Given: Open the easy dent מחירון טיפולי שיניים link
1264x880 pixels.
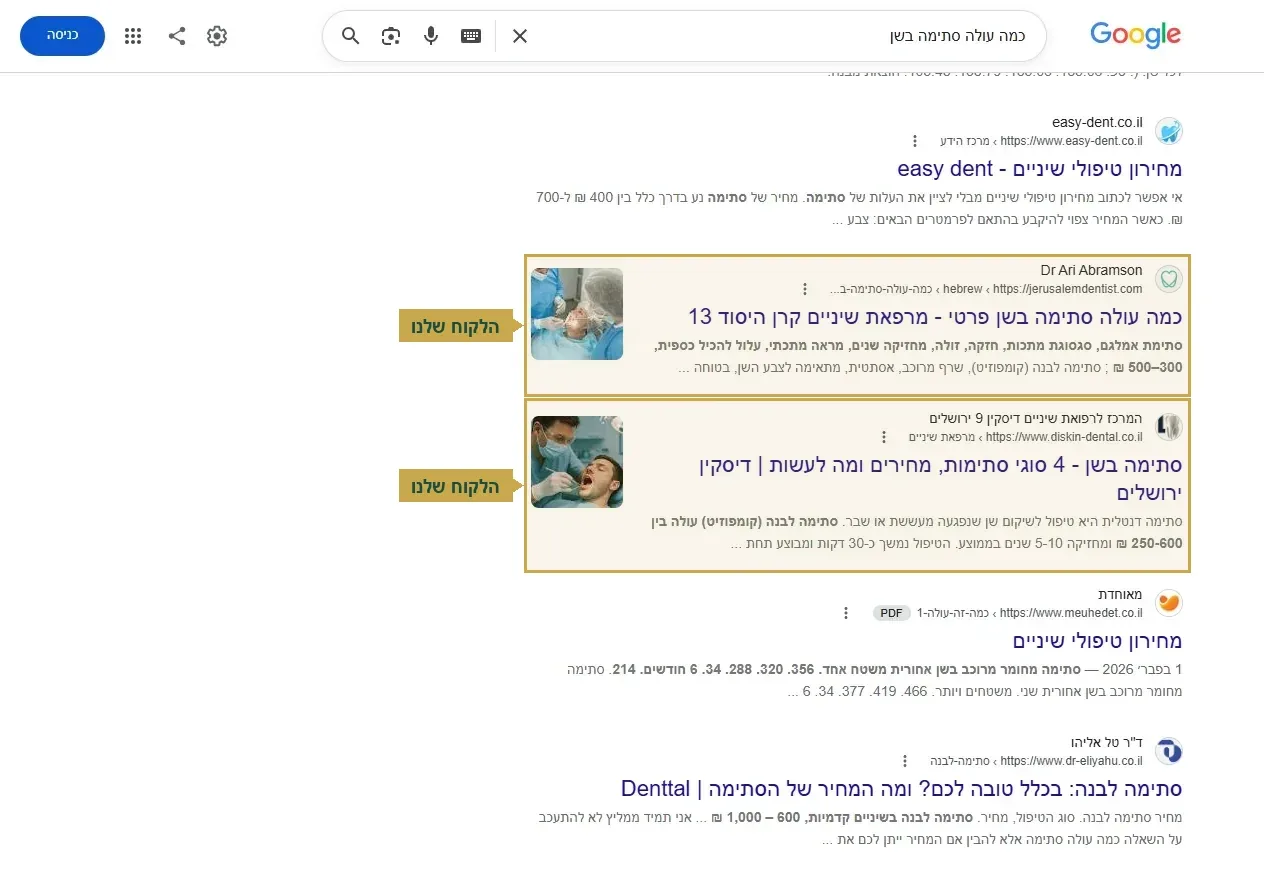Looking at the screenshot, I should (1040, 168).
